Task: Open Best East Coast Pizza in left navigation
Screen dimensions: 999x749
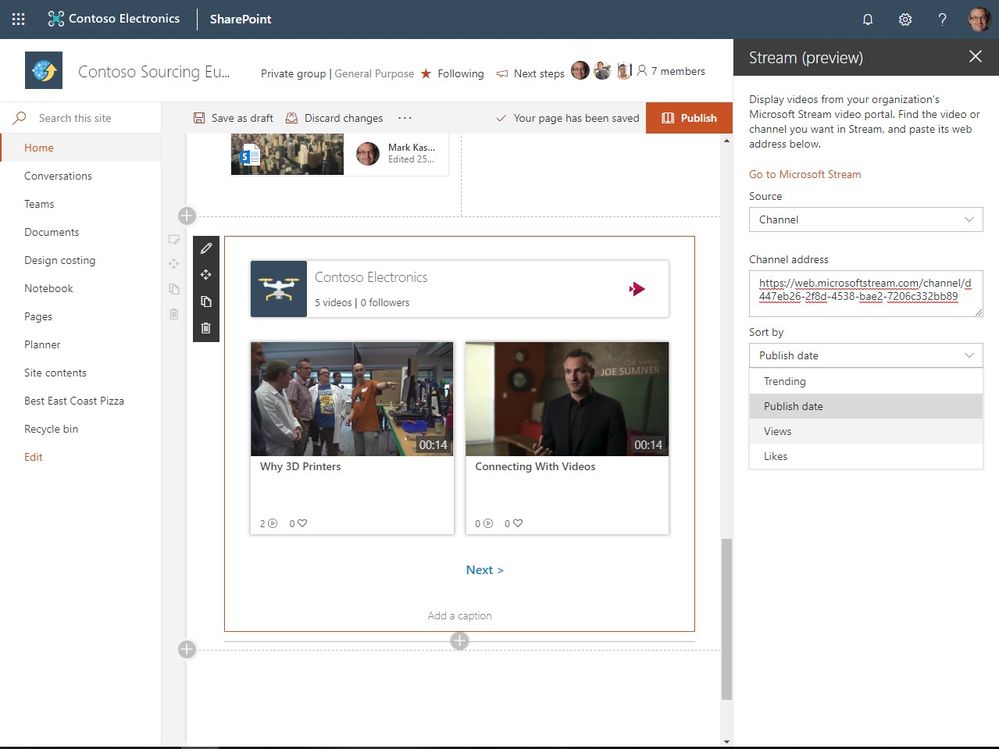Action: [x=74, y=401]
